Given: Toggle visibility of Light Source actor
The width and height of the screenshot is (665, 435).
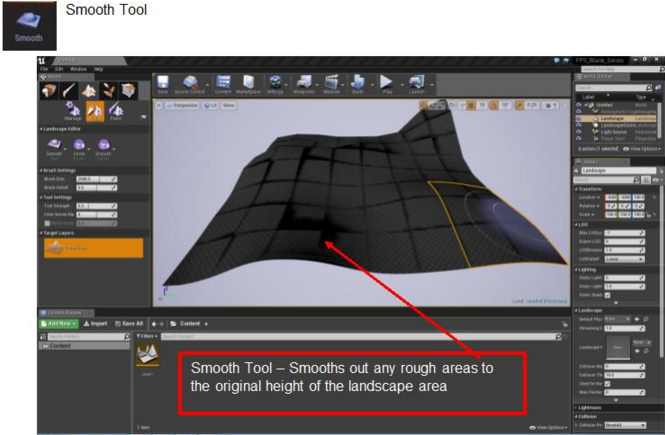Looking at the screenshot, I should click(x=579, y=132).
